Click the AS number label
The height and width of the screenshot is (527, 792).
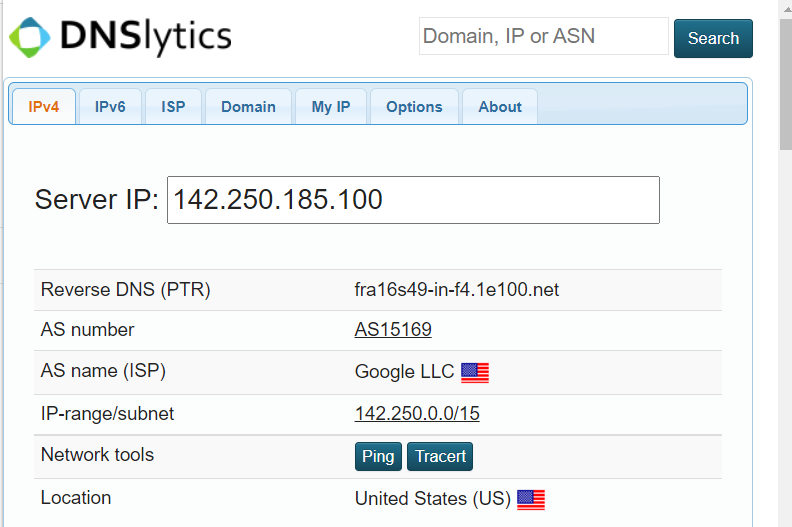tap(87, 329)
